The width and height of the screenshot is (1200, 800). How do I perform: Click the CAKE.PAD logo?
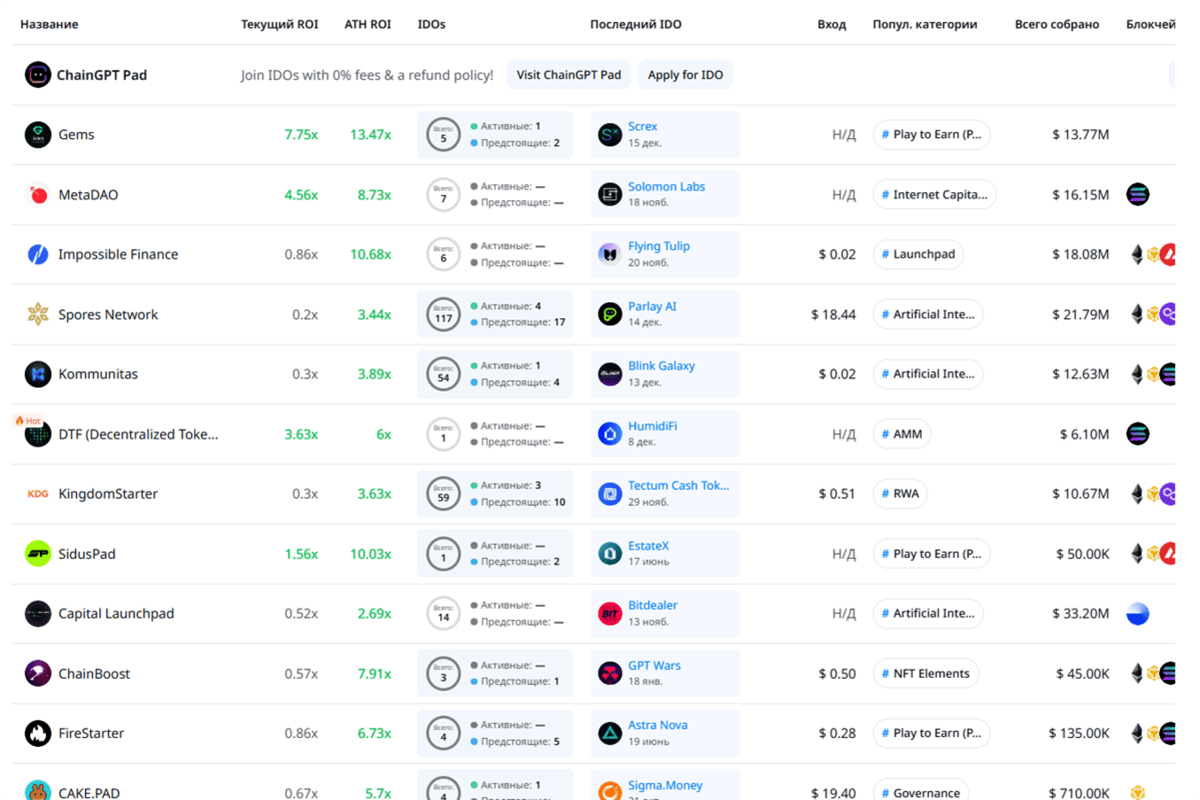click(38, 791)
